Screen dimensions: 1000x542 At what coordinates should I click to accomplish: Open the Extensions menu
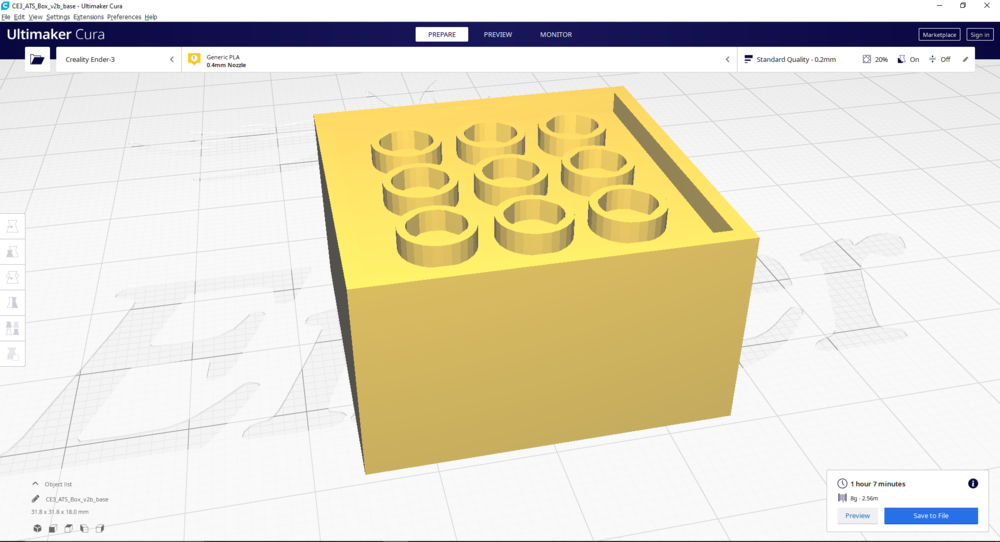point(88,17)
